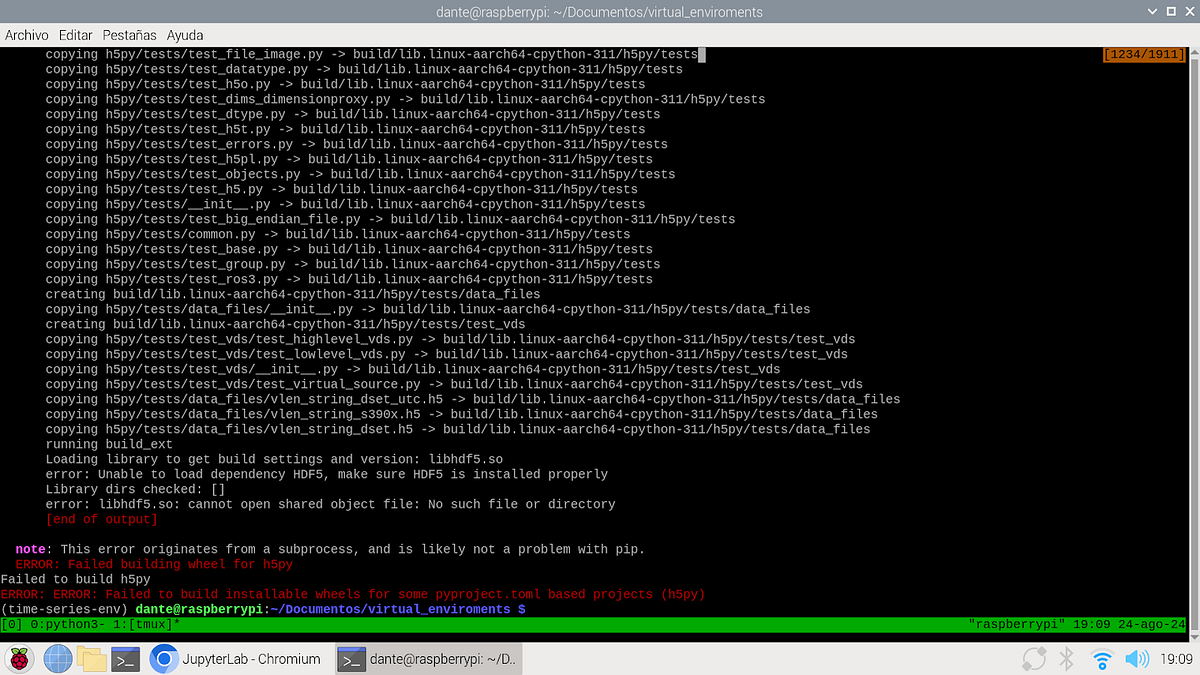Mute audio via the speaker tray icon
Viewport: 1200px width, 675px height.
pyautogui.click(x=1138, y=658)
